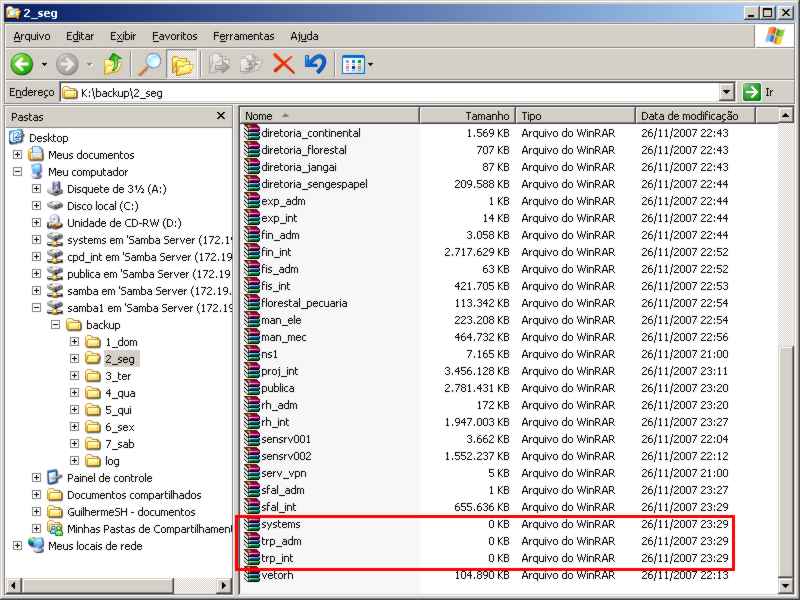800x600 pixels.
Task: Click folder pane scroll left arrow
Action: (14, 585)
